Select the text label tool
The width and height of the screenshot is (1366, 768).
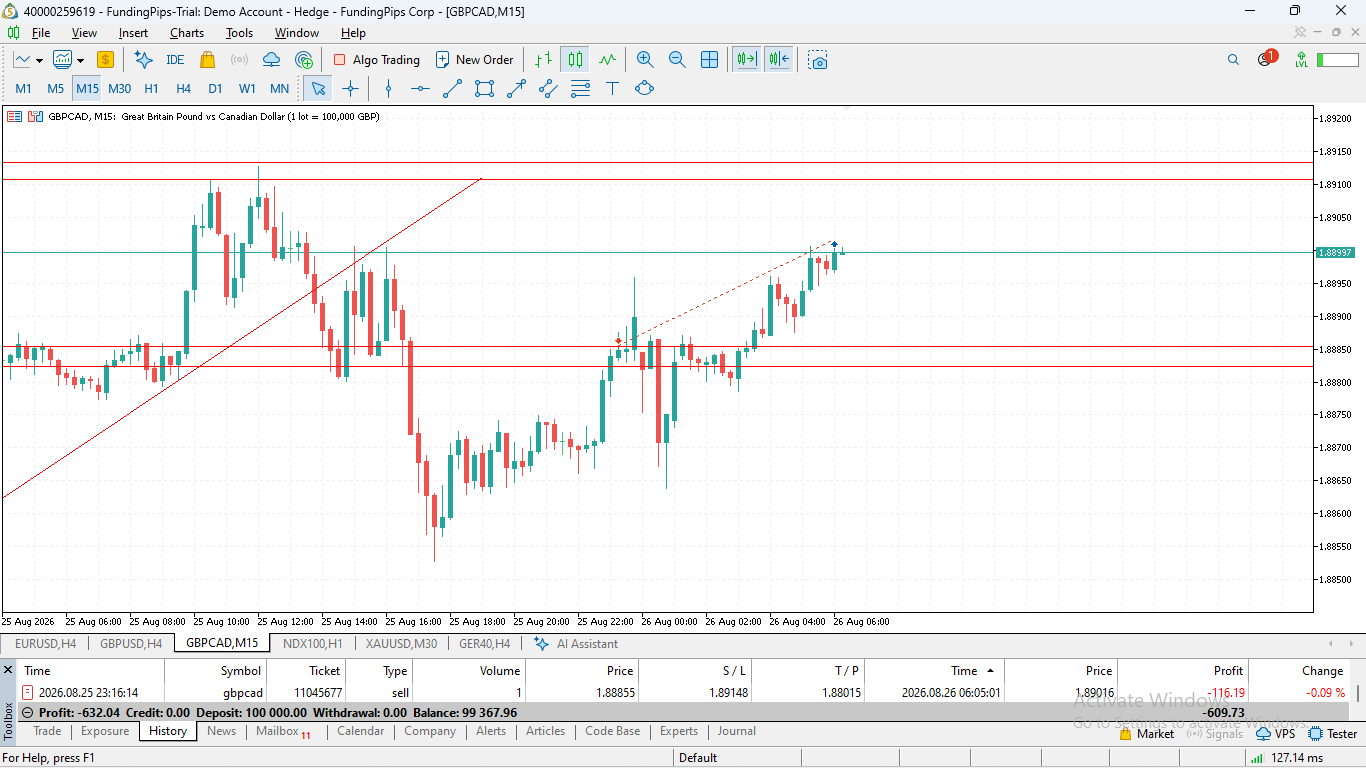(612, 88)
